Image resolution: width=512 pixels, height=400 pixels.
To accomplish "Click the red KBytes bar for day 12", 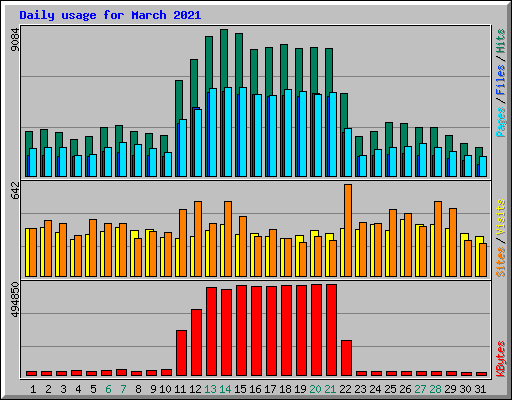I will coord(196,342).
